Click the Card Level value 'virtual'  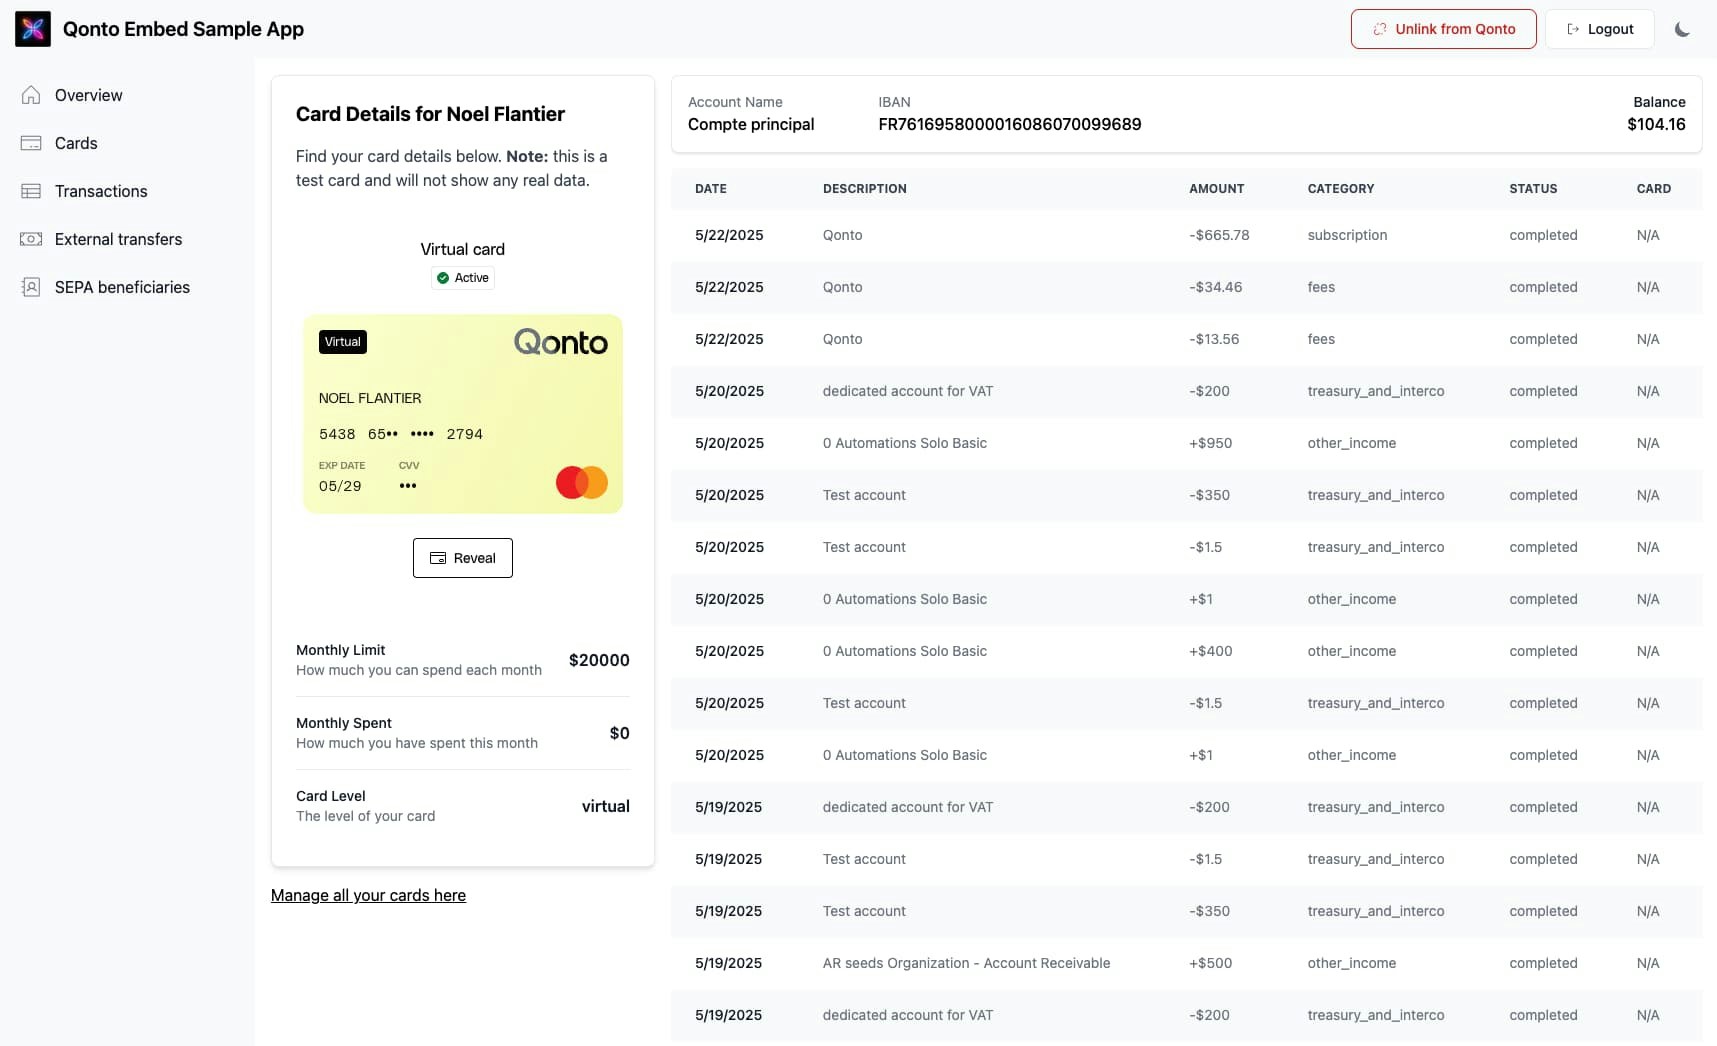606,806
